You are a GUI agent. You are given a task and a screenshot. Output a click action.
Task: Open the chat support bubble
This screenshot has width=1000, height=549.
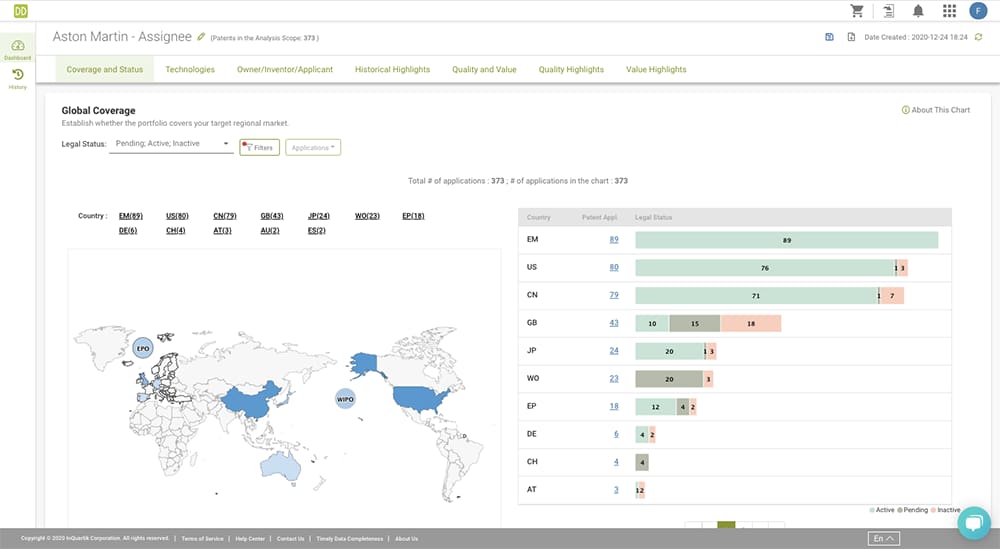[x=973, y=523]
